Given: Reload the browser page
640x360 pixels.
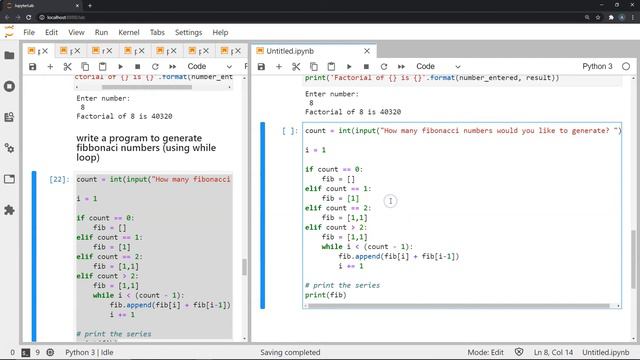Looking at the screenshot, I should [28, 18].
